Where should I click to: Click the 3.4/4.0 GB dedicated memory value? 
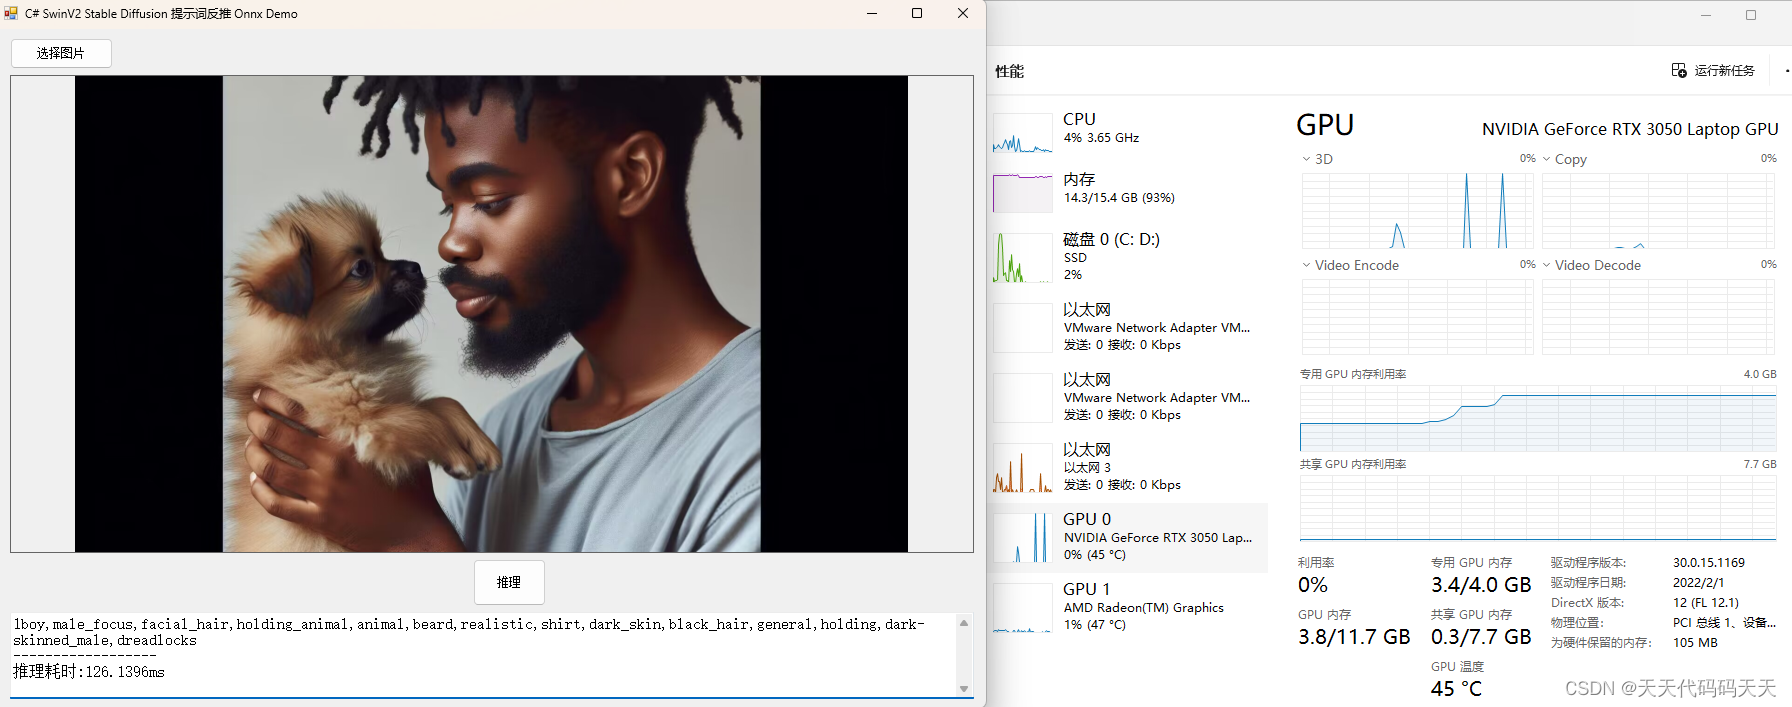click(1481, 585)
